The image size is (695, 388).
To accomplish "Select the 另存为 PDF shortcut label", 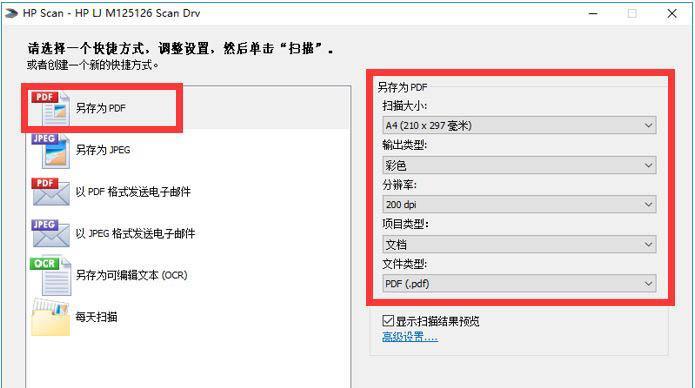I will pyautogui.click(x=101, y=108).
